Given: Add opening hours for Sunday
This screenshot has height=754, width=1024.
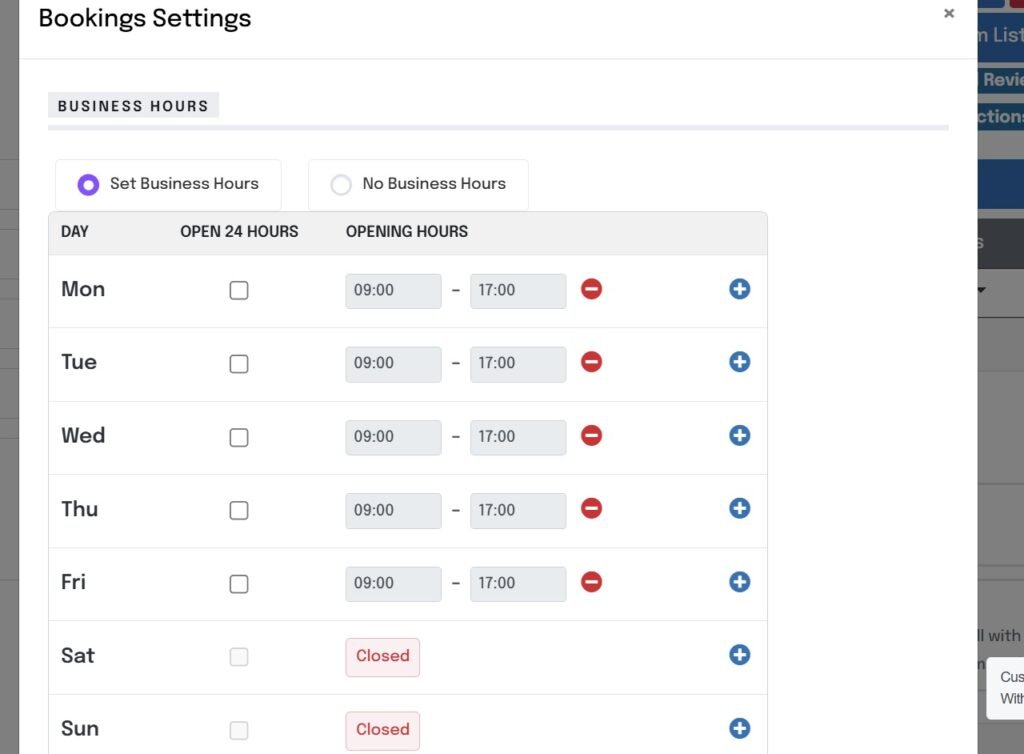Looking at the screenshot, I should click(739, 728).
